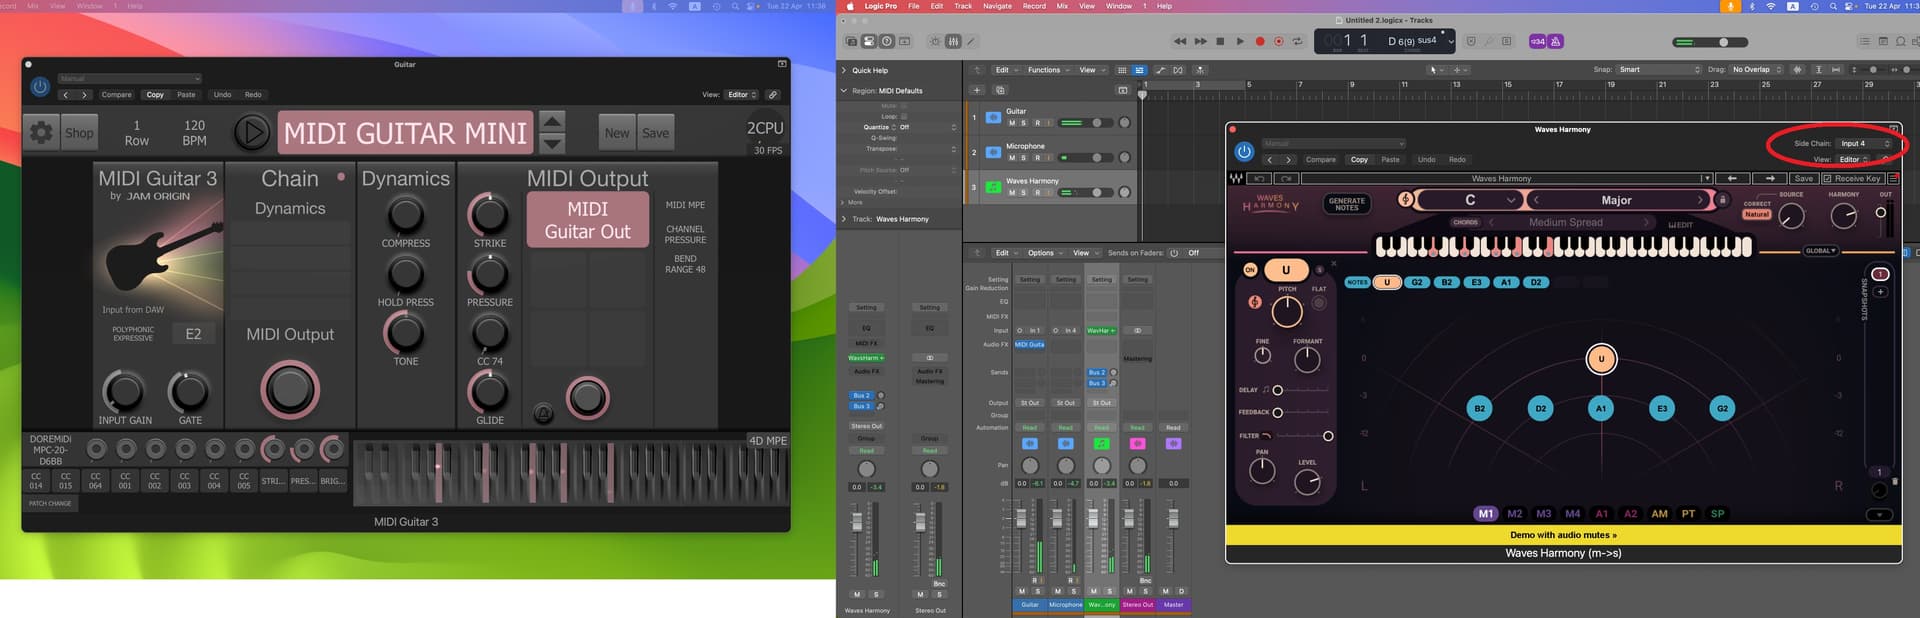
Task: Toggle Sends on Faders power button
Action: point(1174,253)
